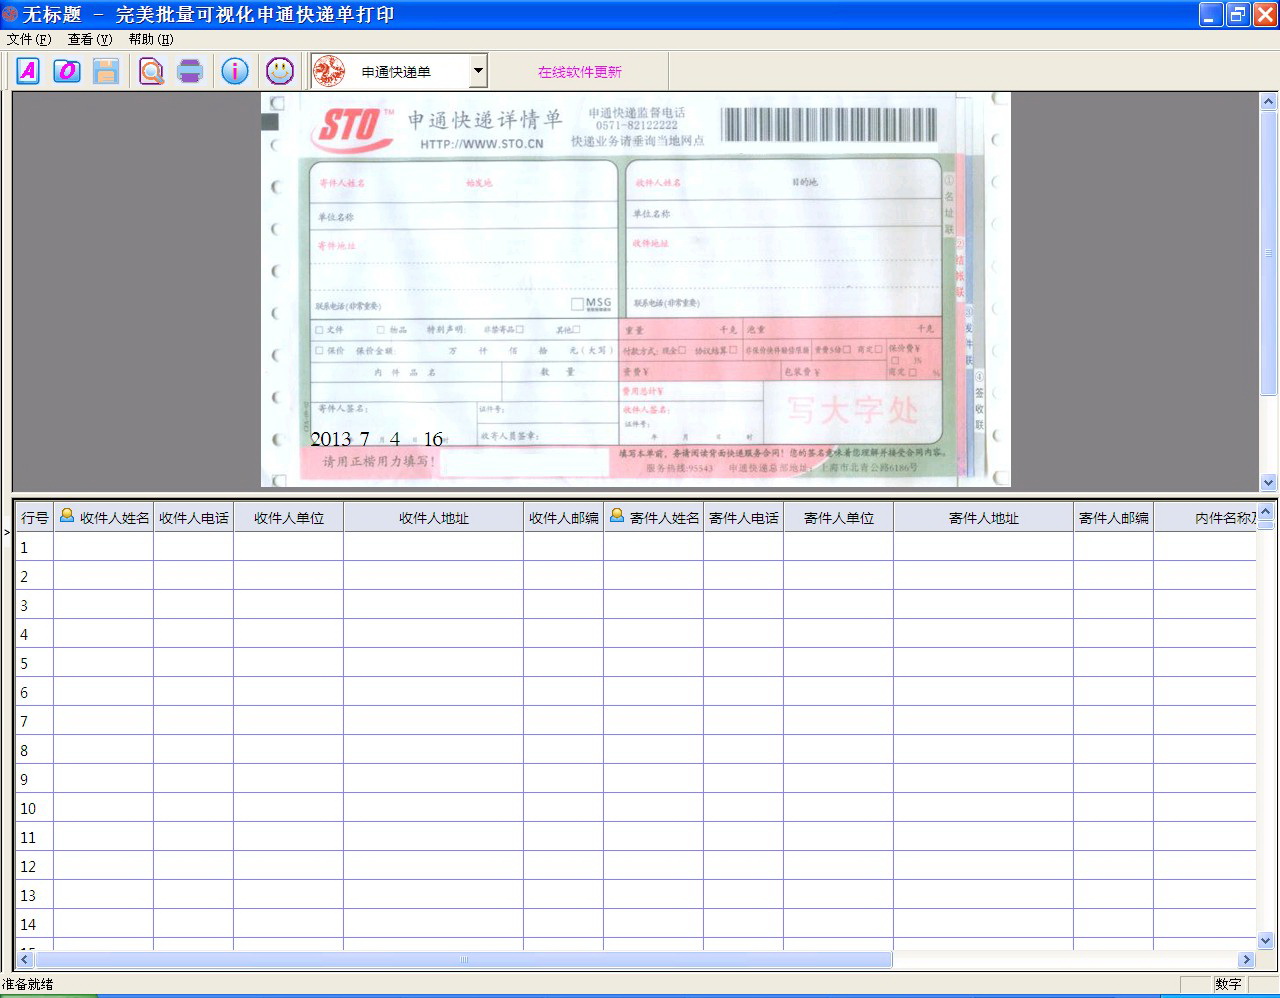The width and height of the screenshot is (1280, 998).
Task: Select row number 10 in the grid
Action: coord(35,808)
